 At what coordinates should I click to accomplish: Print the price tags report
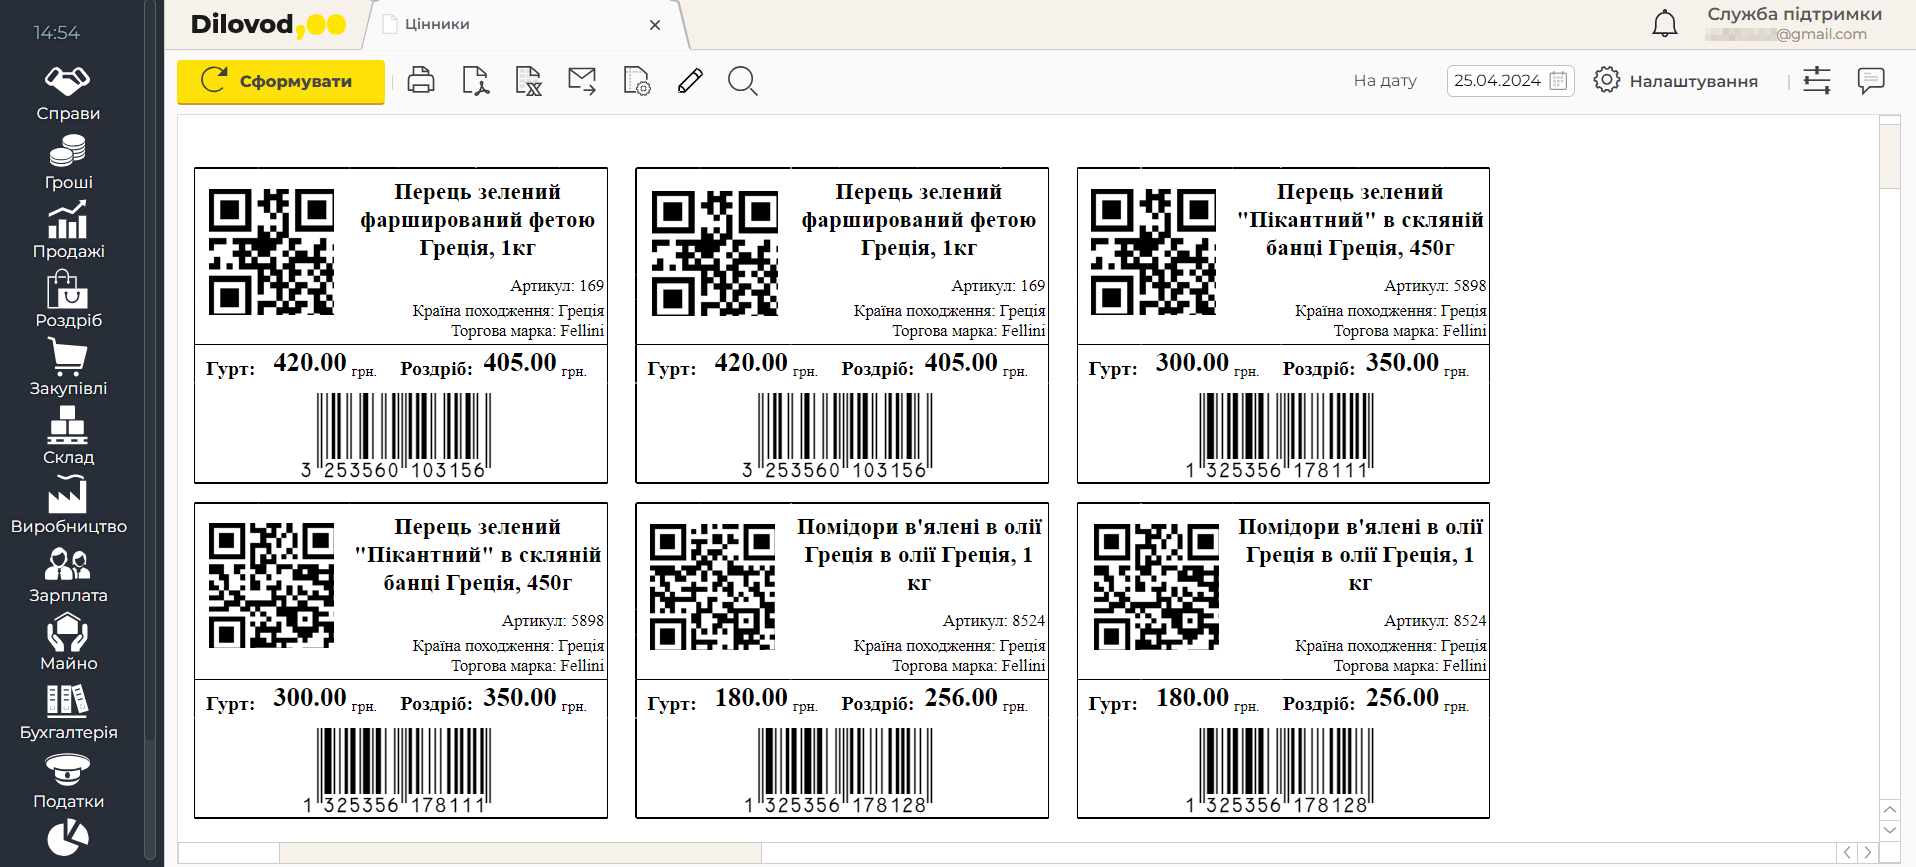[x=421, y=81]
